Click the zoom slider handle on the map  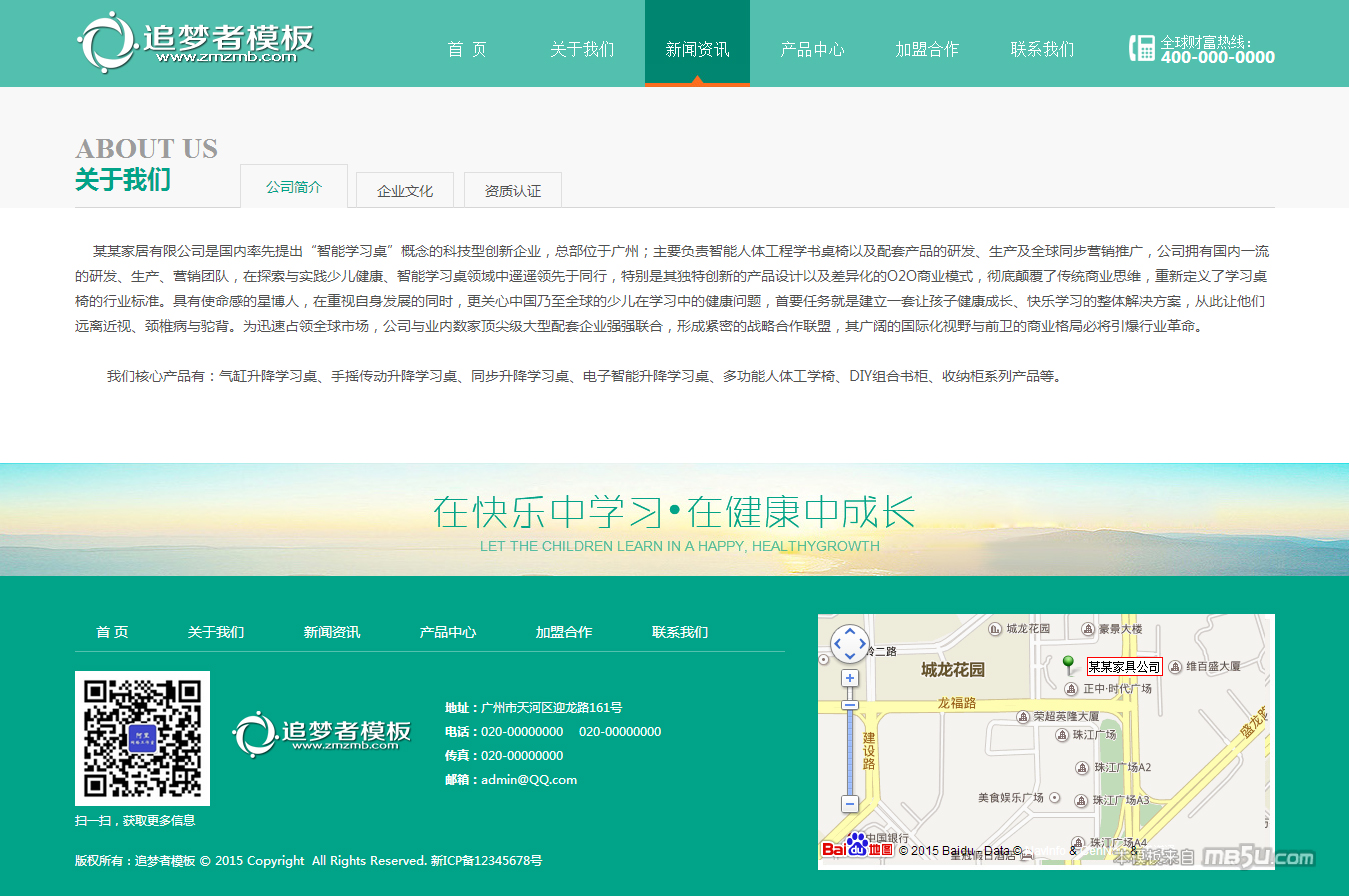[850, 705]
